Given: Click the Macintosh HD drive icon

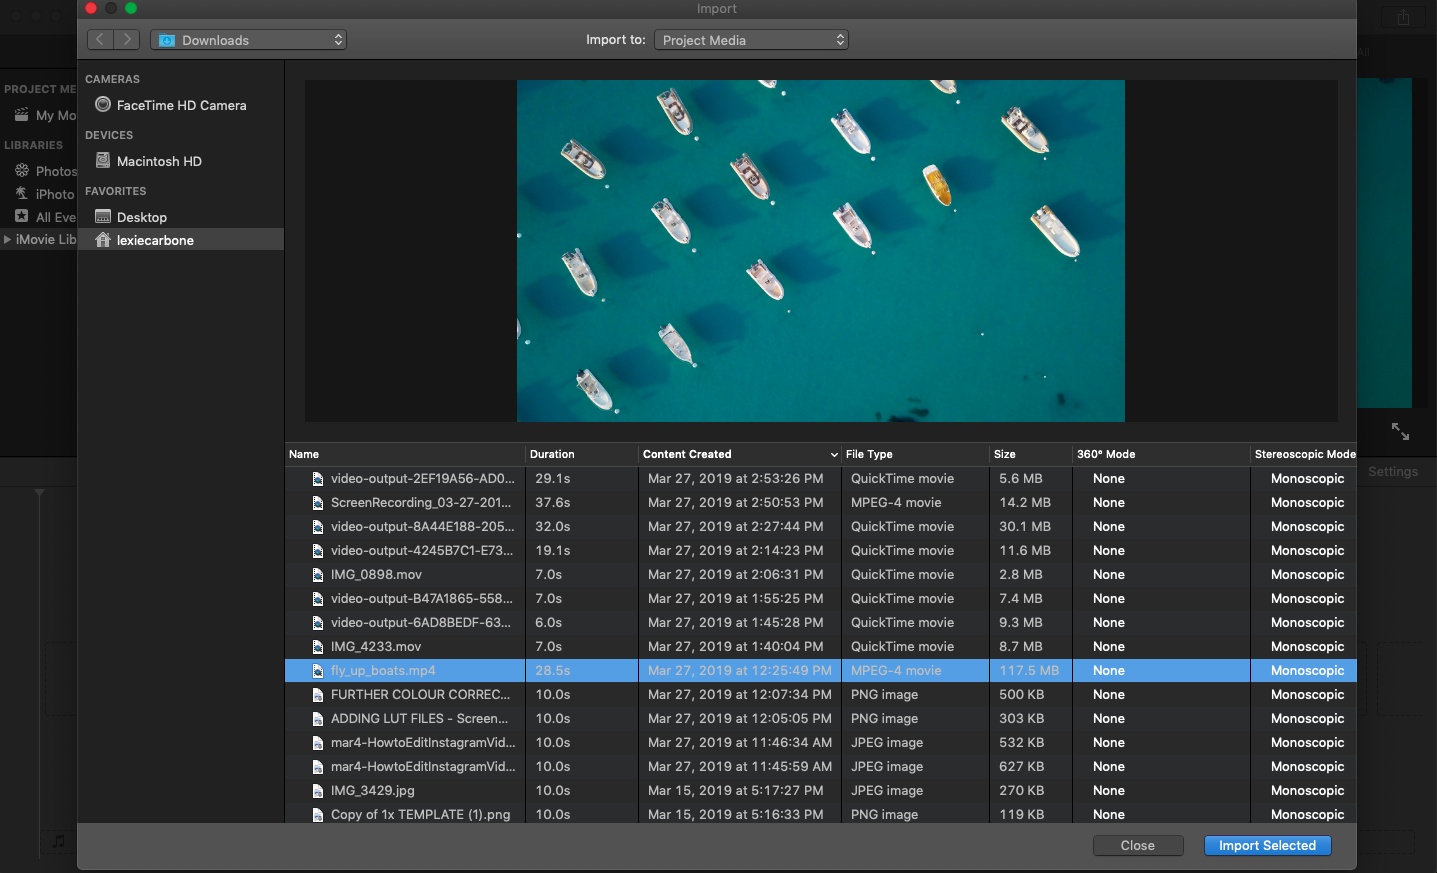Looking at the screenshot, I should click(x=103, y=160).
